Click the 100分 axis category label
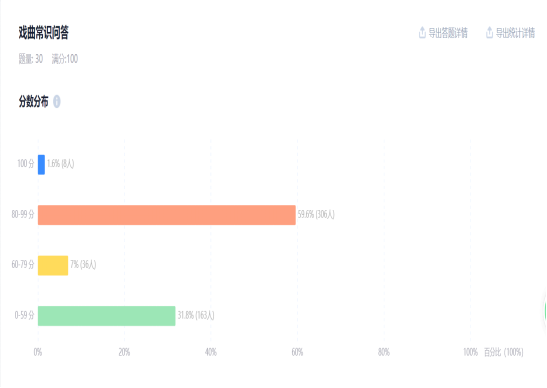The height and width of the screenshot is (388, 547). coord(26,163)
